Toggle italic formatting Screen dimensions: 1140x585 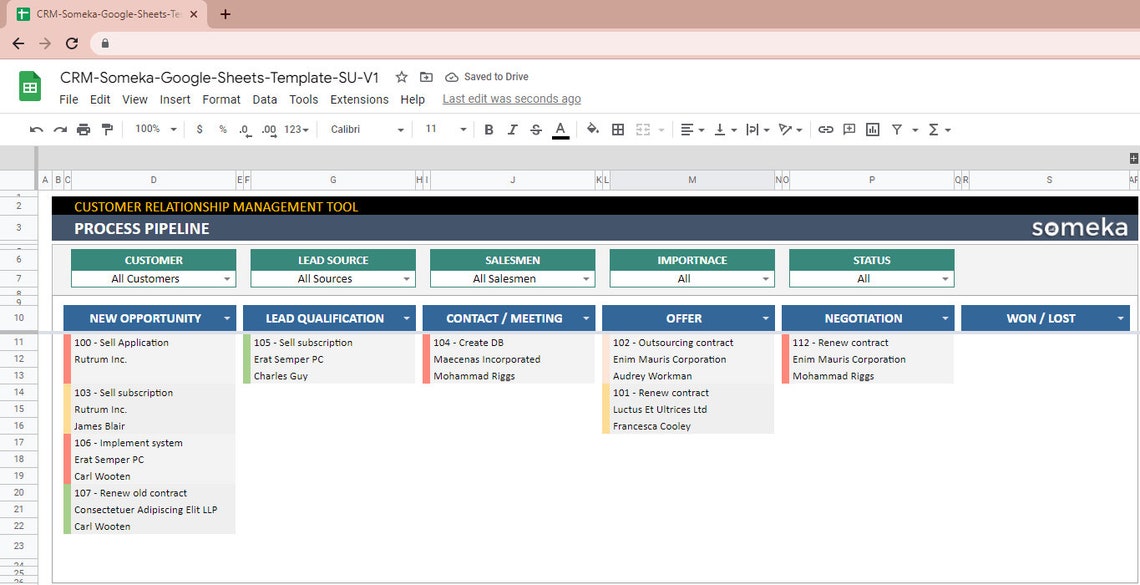tap(512, 129)
